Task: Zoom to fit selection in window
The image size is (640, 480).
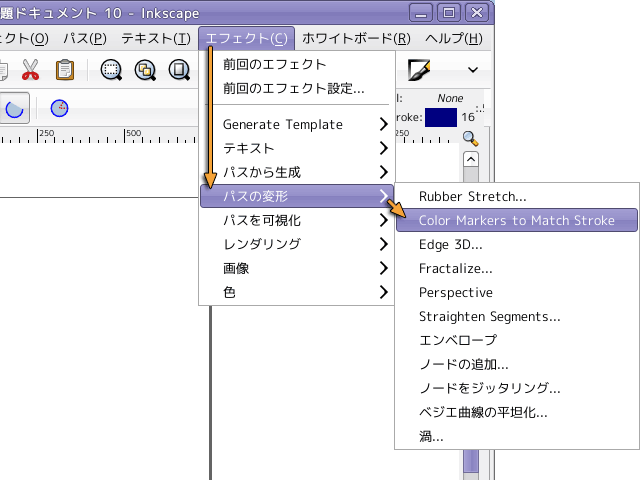Action: (111, 70)
